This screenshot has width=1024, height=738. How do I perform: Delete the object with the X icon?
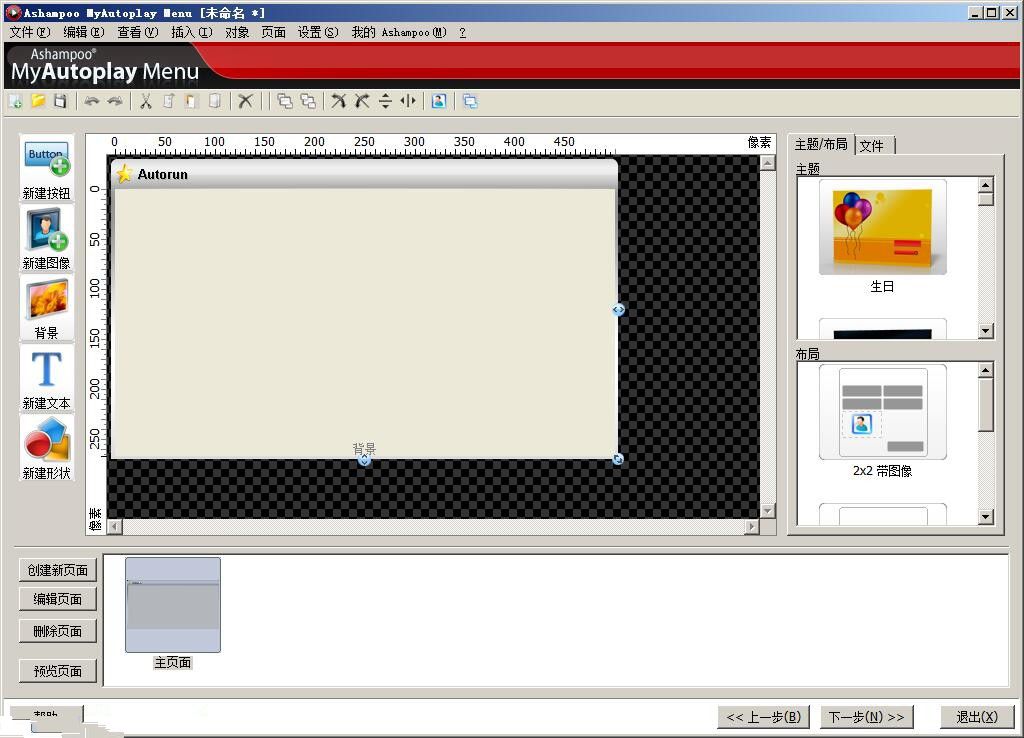tap(245, 101)
